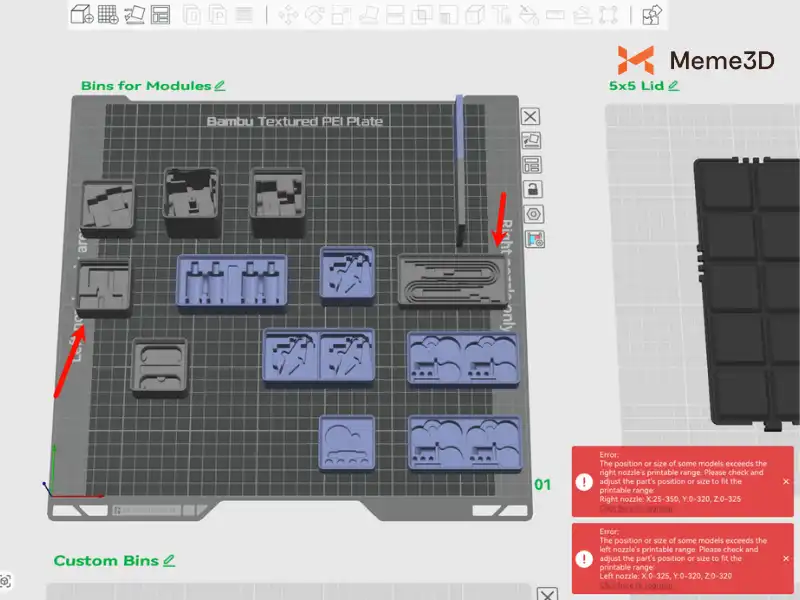The width and height of the screenshot is (800, 600).
Task: Remove plate with the X icon
Action: (x=531, y=117)
